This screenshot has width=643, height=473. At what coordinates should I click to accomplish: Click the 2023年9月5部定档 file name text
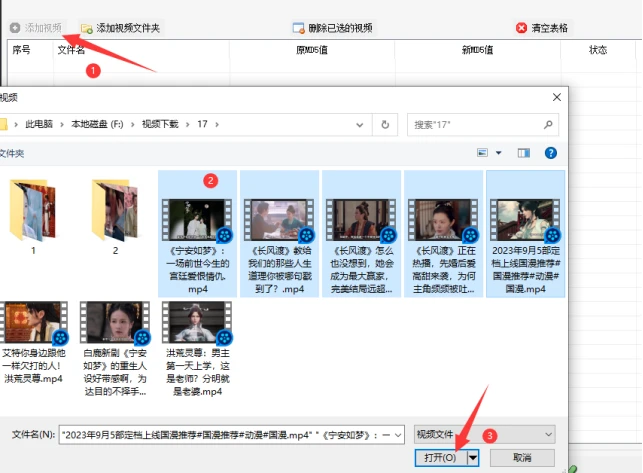pos(526,270)
